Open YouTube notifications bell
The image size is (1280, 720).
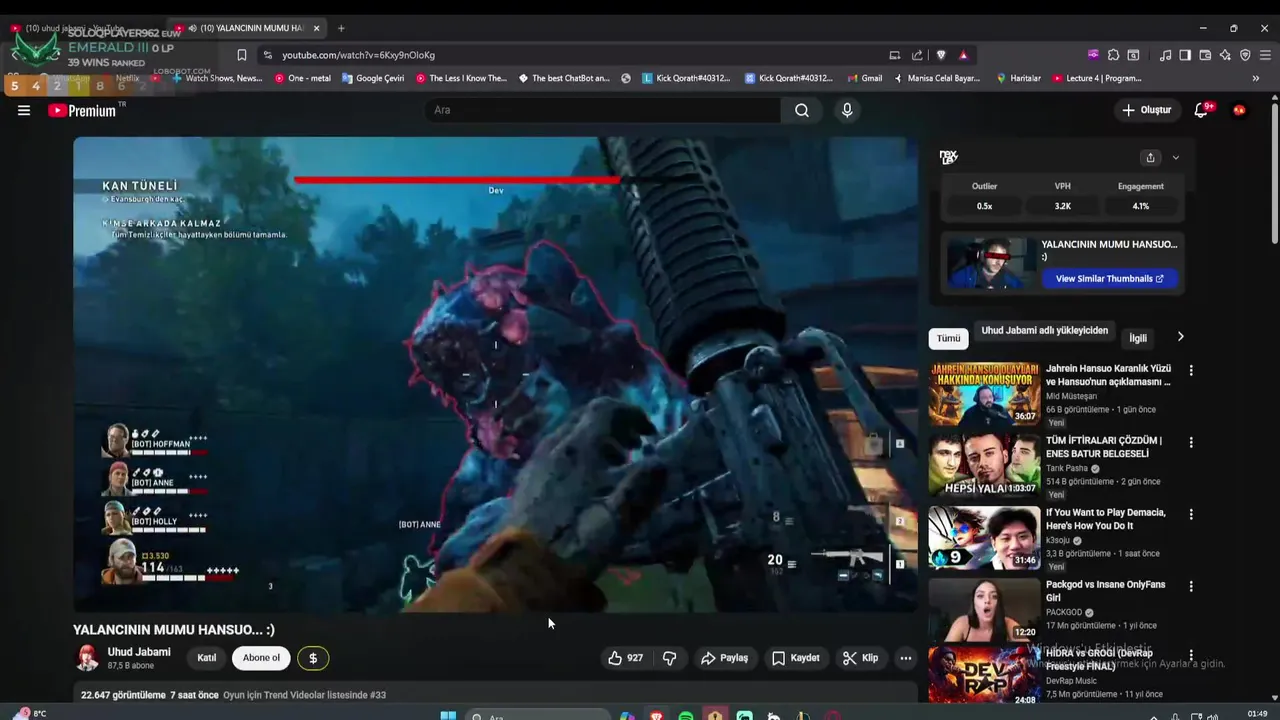[1201, 110]
